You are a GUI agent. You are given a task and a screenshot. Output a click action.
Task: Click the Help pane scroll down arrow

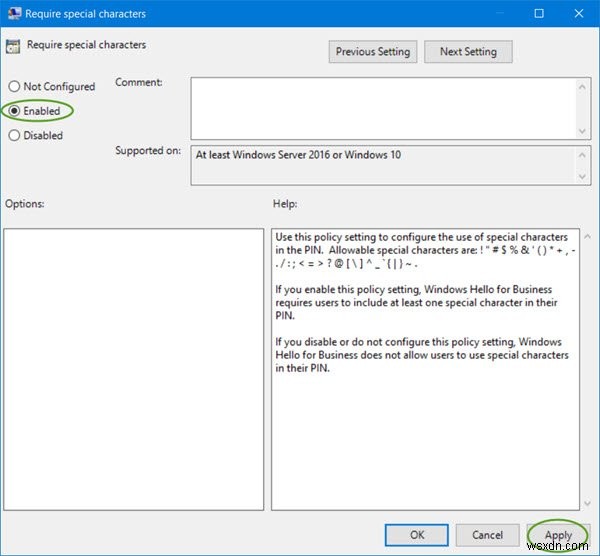click(587, 503)
